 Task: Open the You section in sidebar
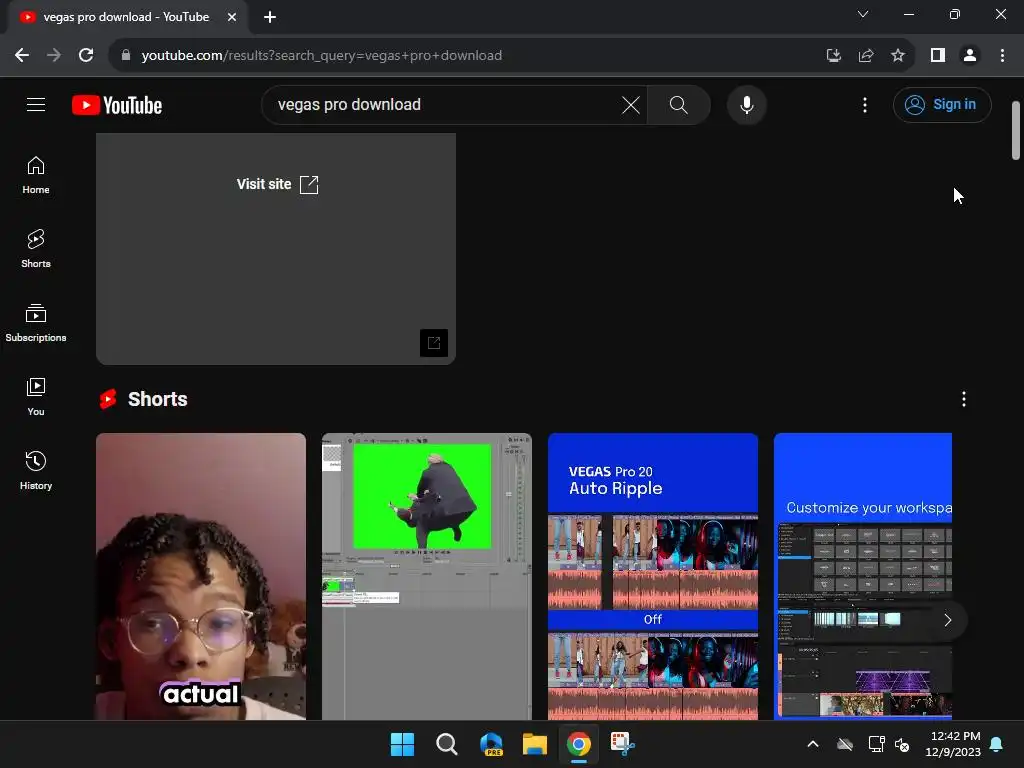36,396
